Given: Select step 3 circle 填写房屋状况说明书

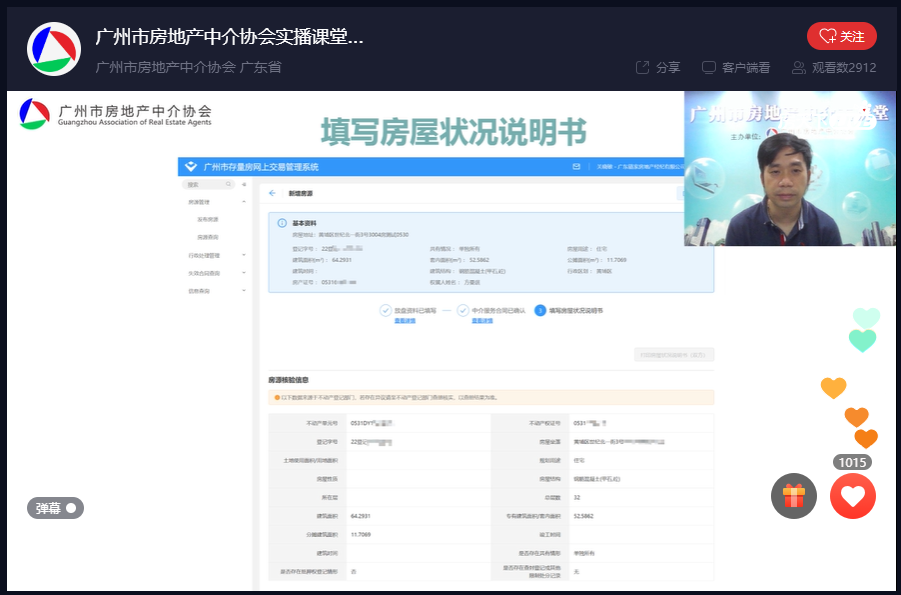Looking at the screenshot, I should (540, 310).
